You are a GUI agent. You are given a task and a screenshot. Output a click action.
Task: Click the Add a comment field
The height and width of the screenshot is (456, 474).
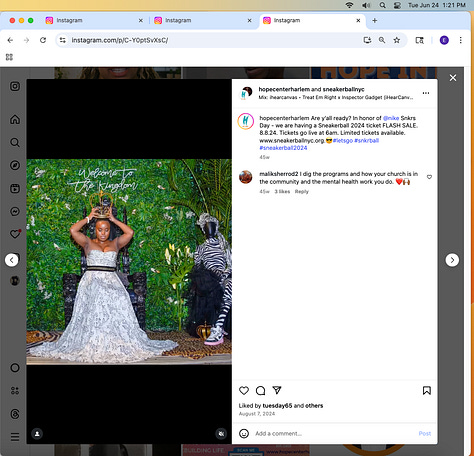pyautogui.click(x=333, y=433)
